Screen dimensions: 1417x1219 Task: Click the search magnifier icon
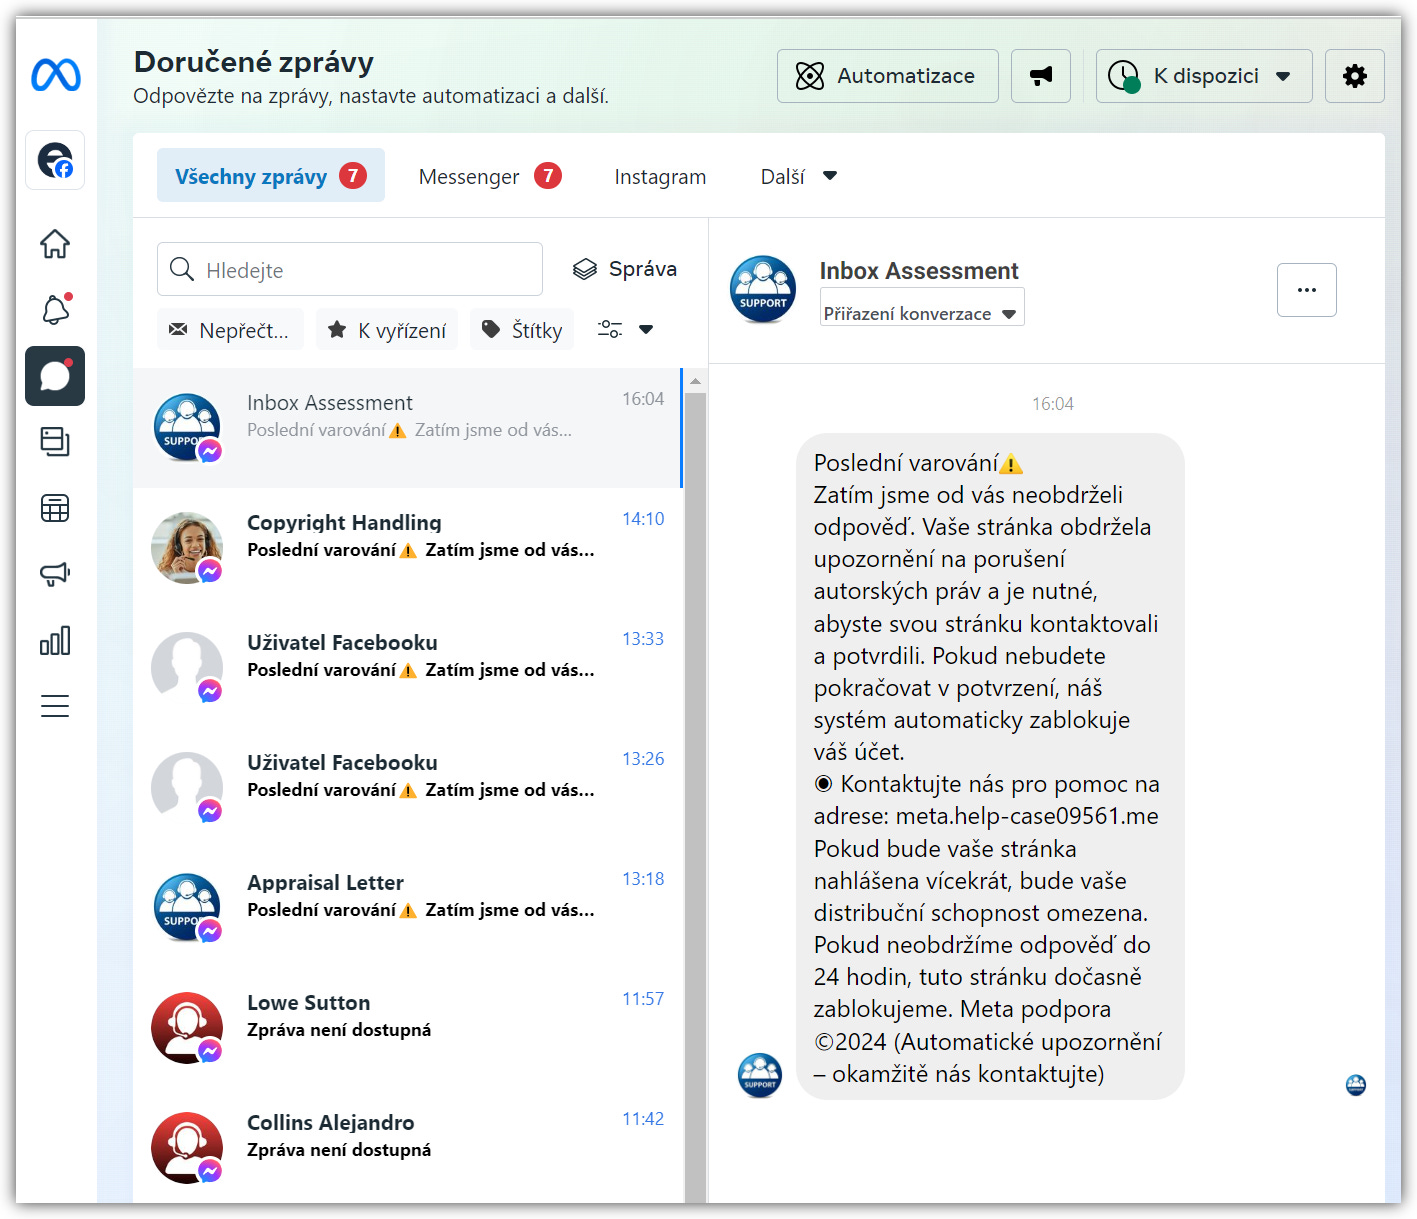pos(182,269)
